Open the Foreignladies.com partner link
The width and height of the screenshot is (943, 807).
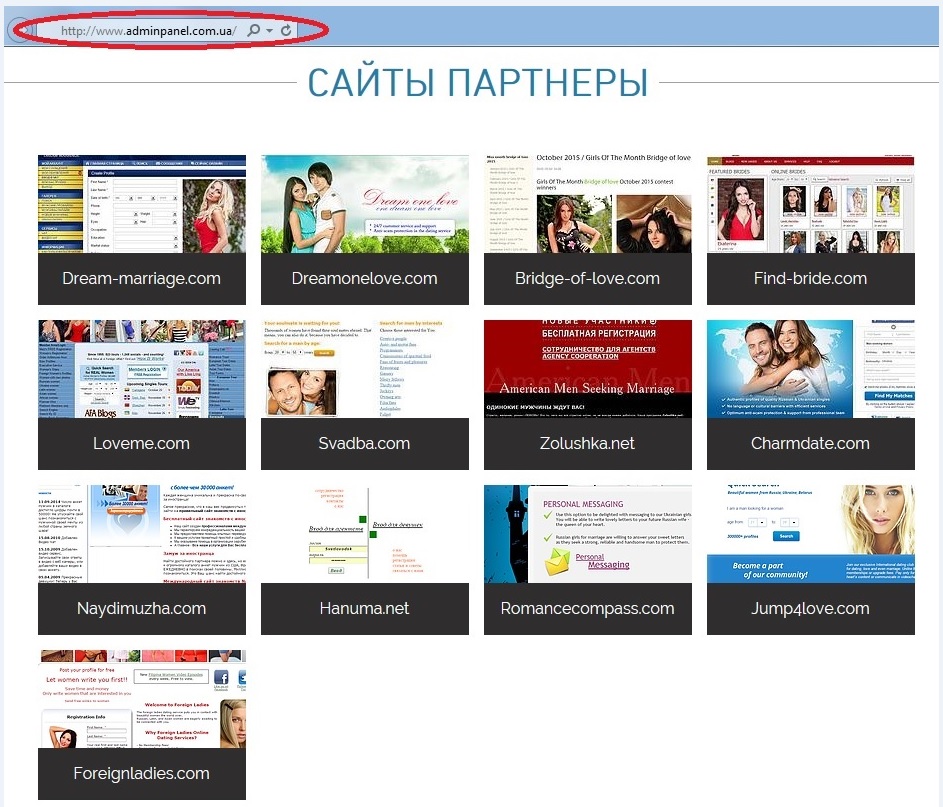pos(141,774)
